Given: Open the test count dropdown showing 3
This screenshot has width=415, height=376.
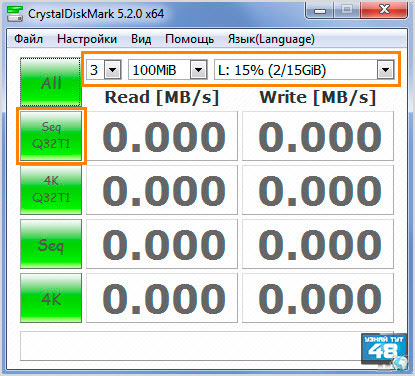Looking at the screenshot, I should point(104,70).
